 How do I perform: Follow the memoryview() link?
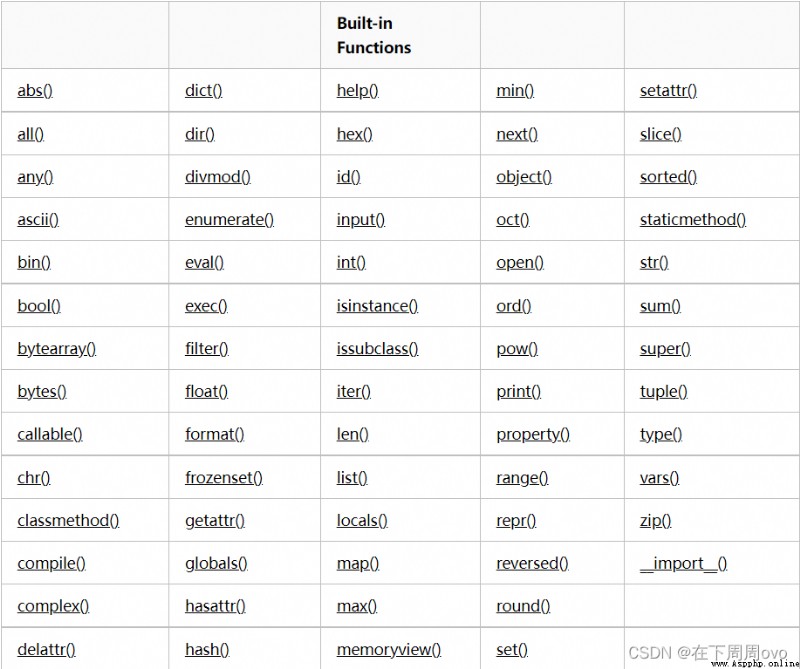(x=389, y=650)
